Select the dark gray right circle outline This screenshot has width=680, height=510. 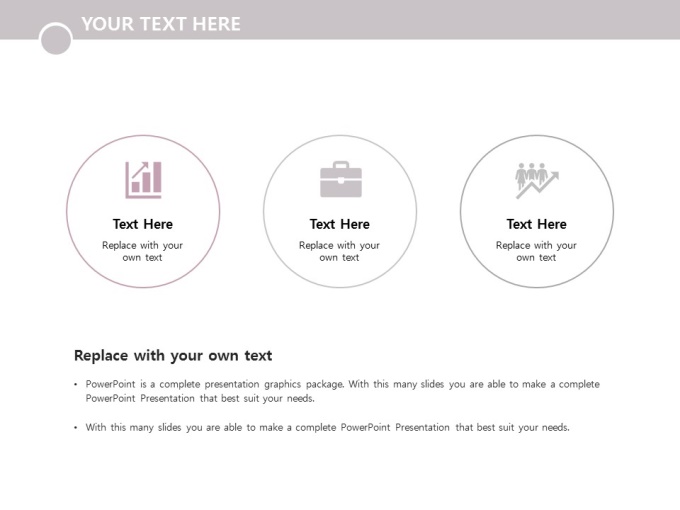point(537,211)
